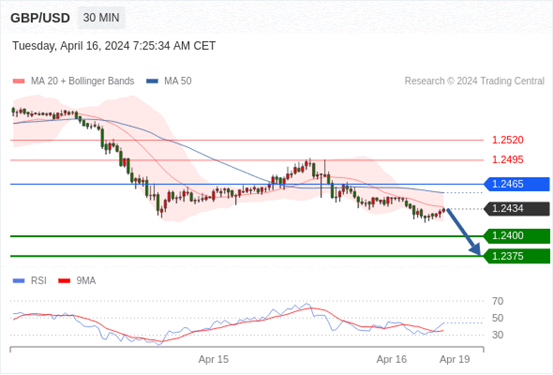Click the RSI 30 axis value

pos(498,335)
